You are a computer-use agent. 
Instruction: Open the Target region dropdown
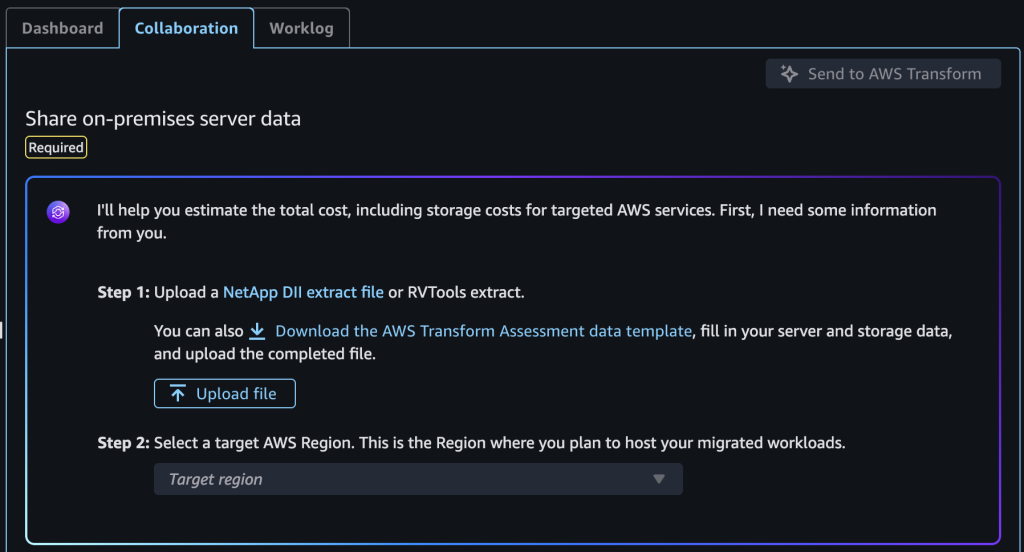[418, 479]
